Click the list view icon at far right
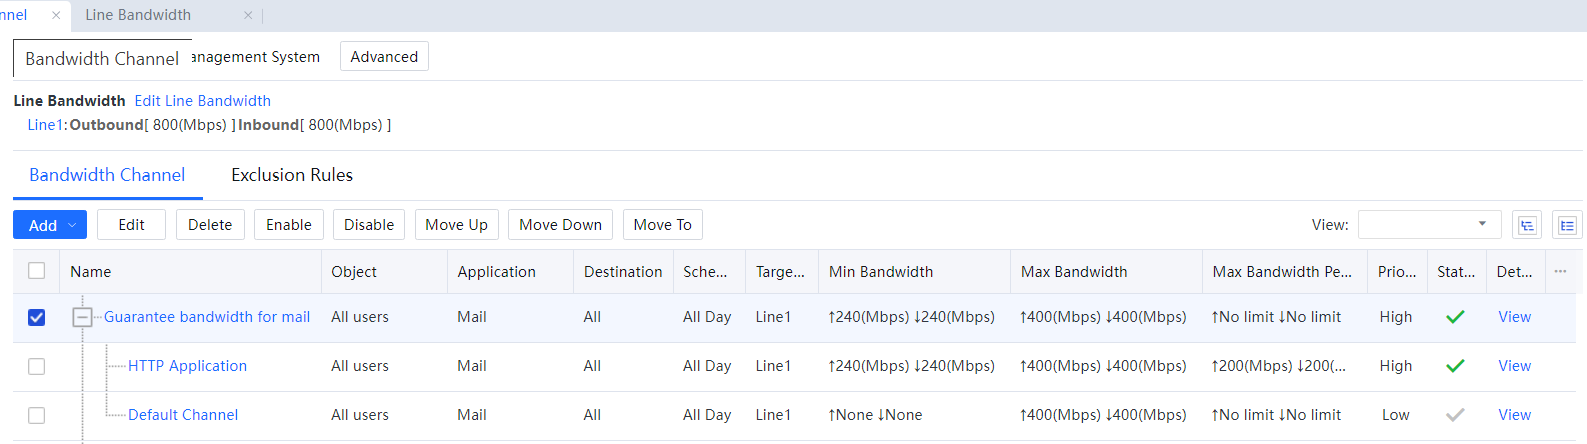 (1567, 225)
